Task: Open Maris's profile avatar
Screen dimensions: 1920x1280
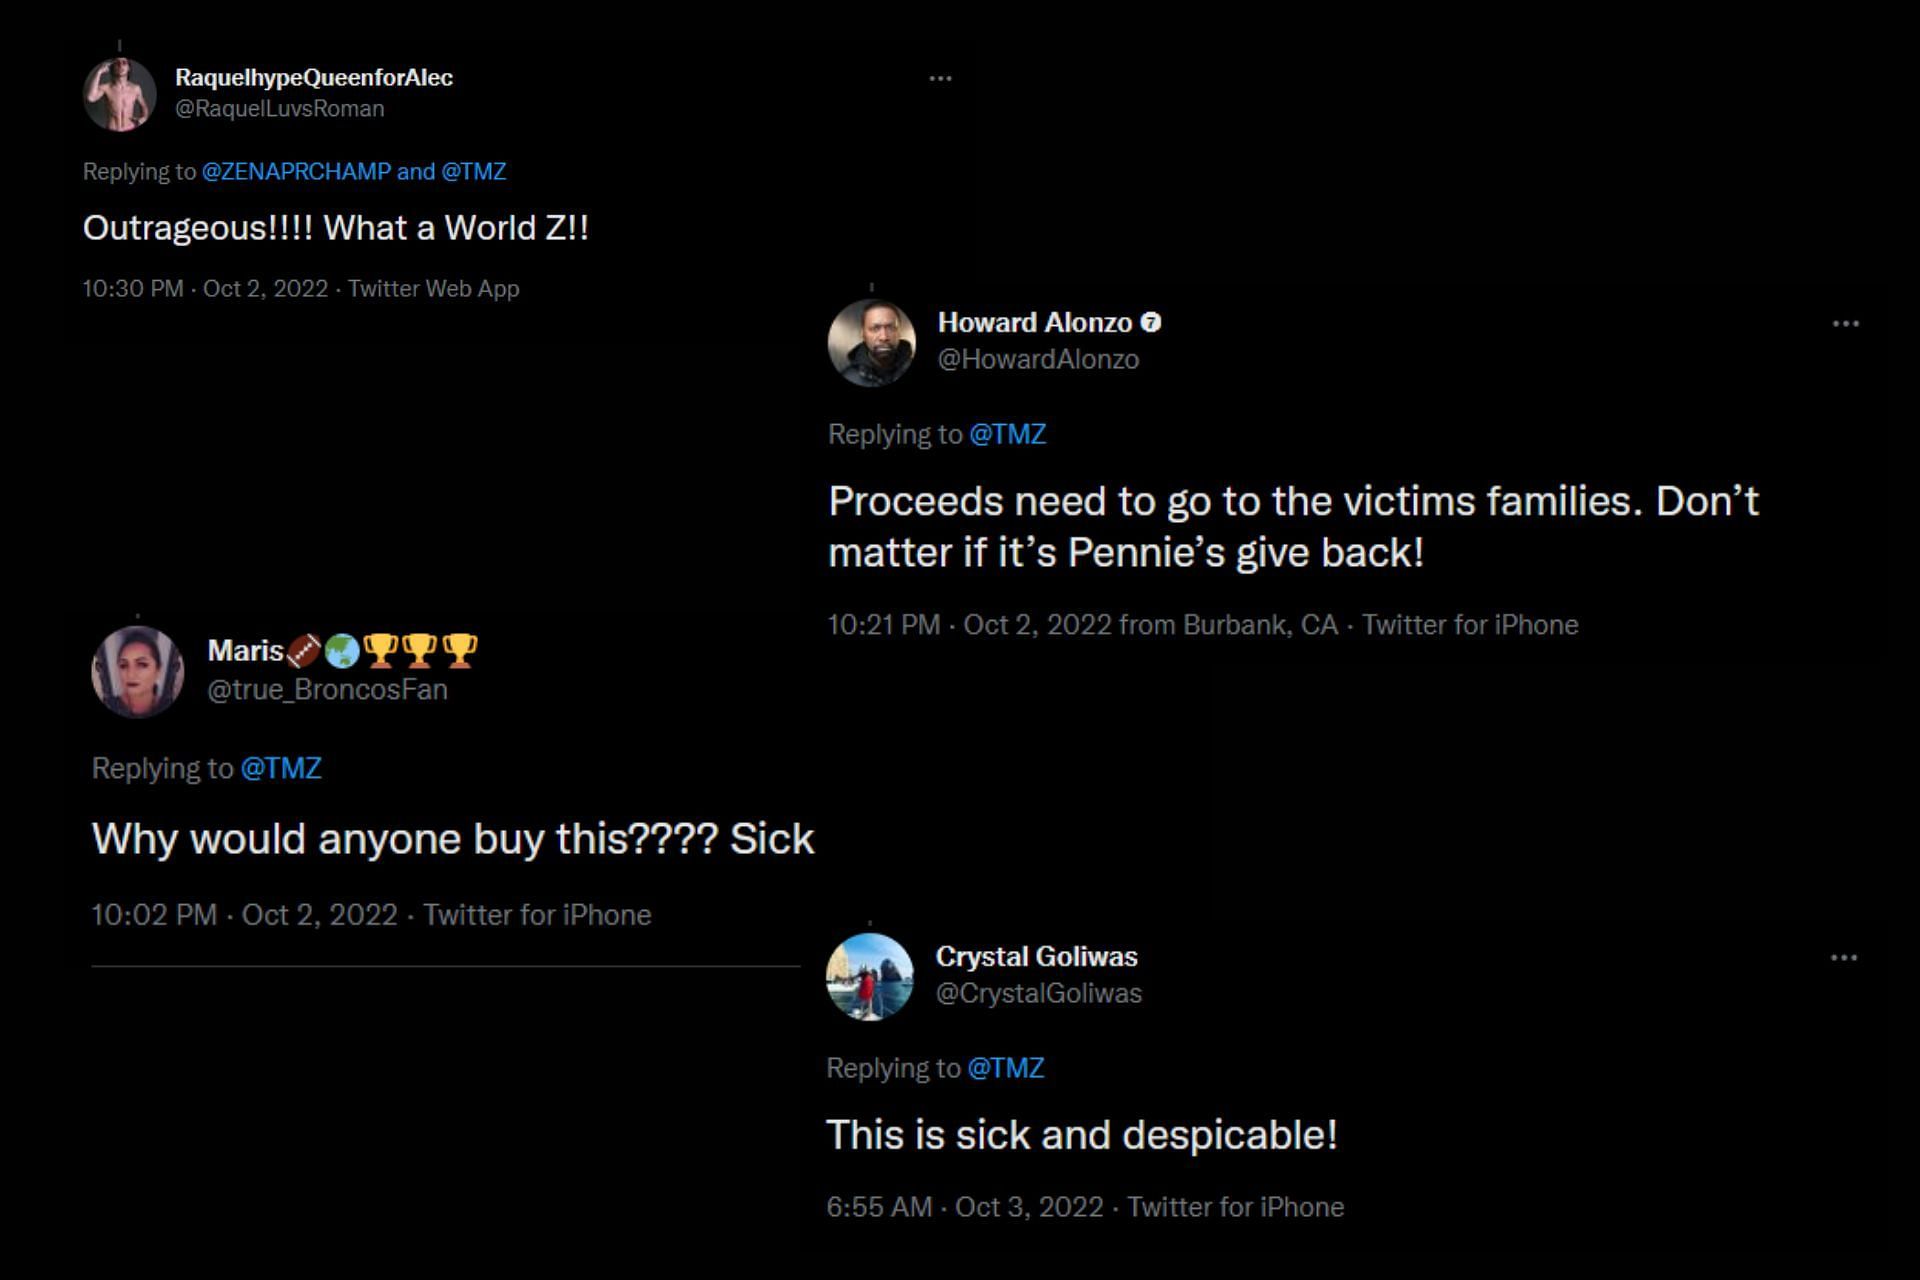Action: coord(138,671)
